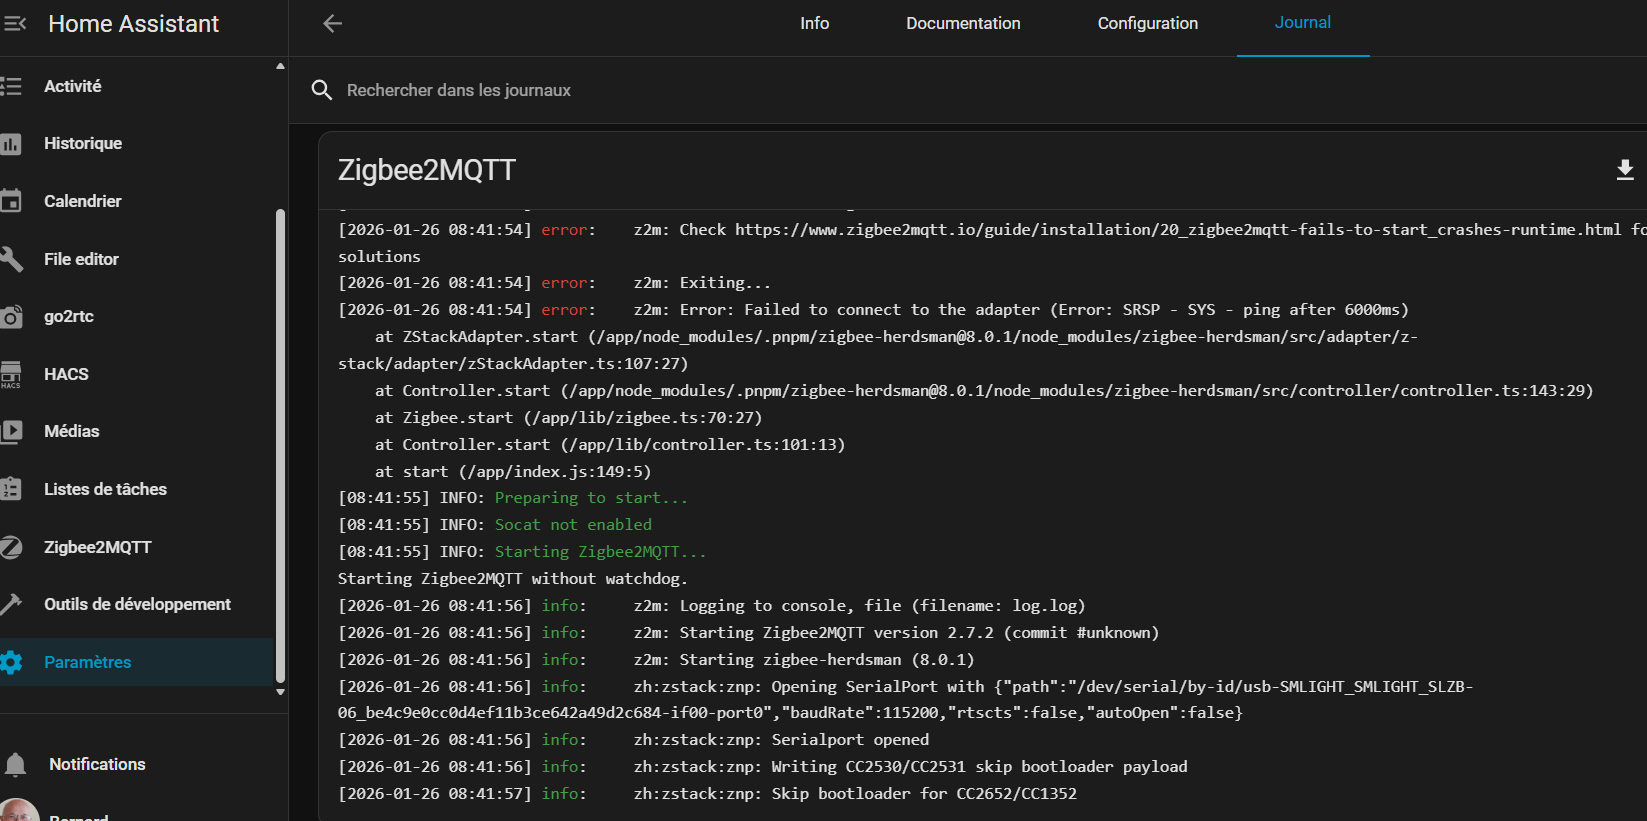The height and width of the screenshot is (821, 1647).
Task: Open the go2rtc camera icon
Action: [11, 317]
